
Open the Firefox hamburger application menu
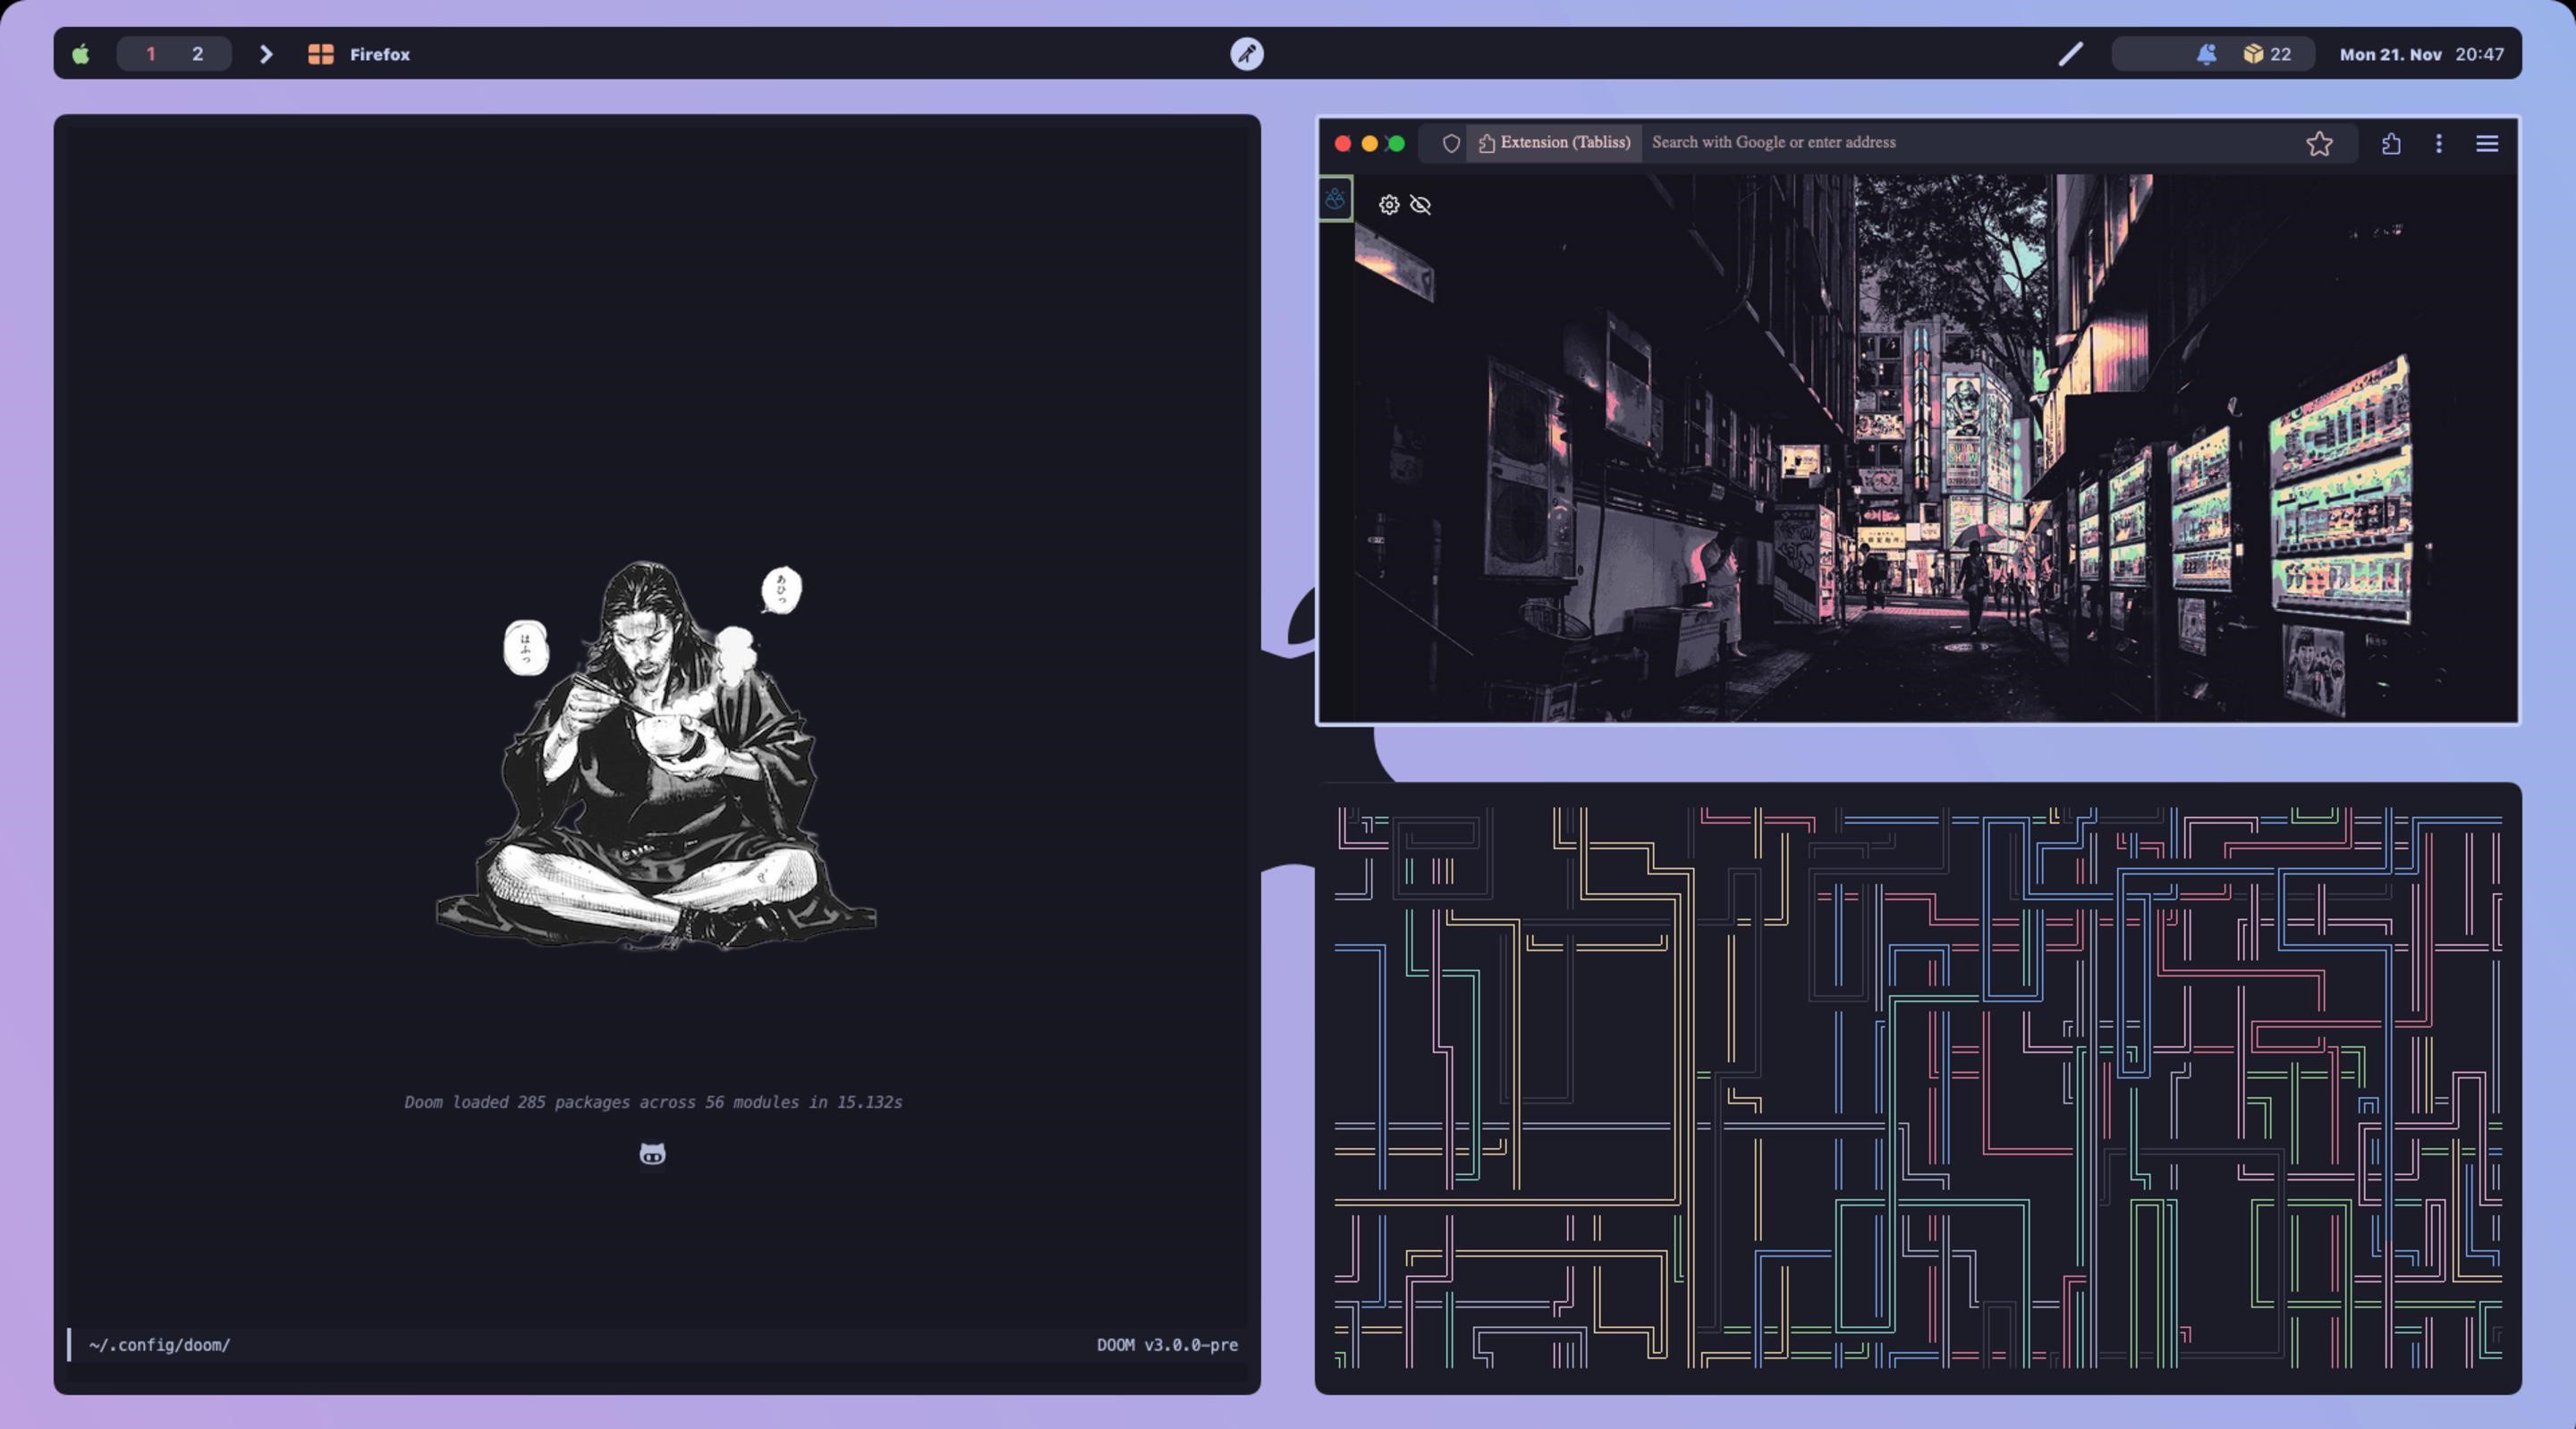tap(2487, 143)
